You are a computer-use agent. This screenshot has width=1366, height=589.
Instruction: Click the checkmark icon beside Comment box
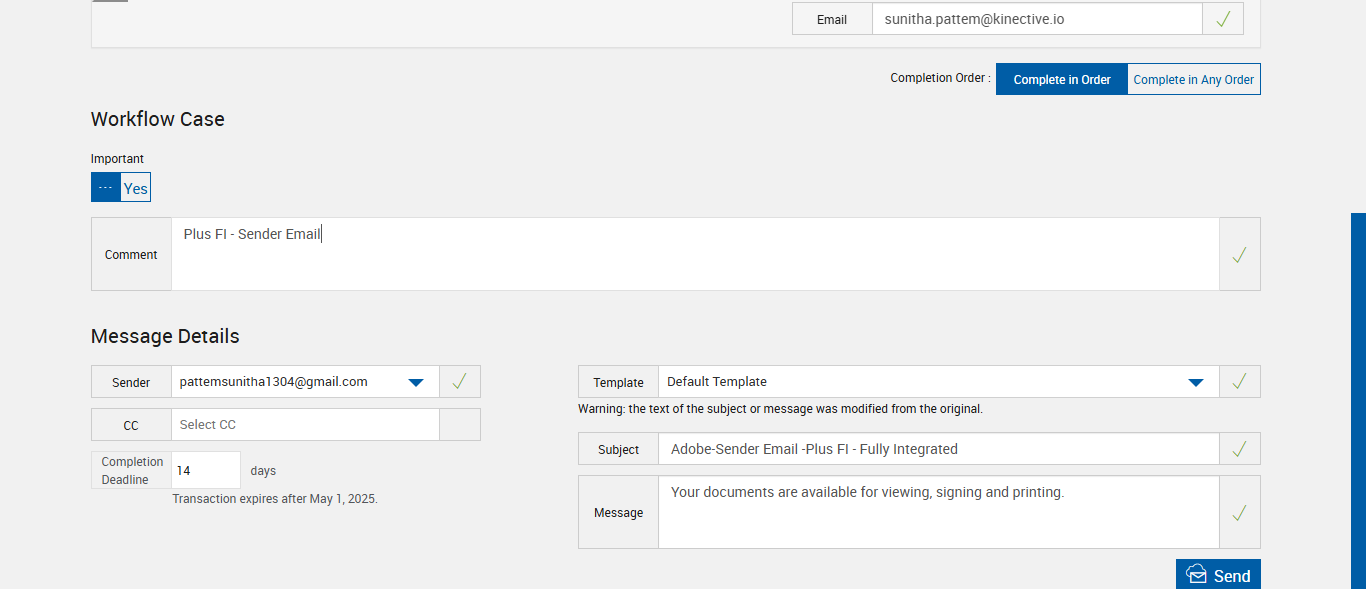coord(1239,255)
